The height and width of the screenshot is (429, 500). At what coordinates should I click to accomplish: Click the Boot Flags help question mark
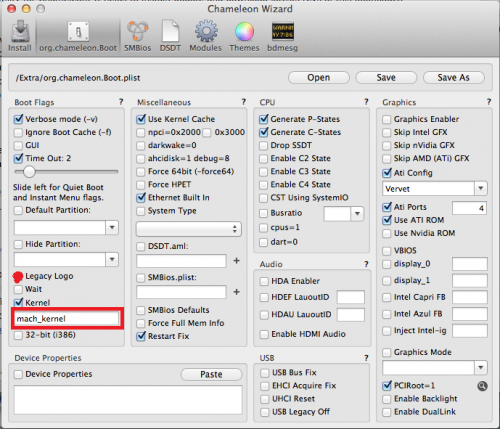click(x=121, y=102)
